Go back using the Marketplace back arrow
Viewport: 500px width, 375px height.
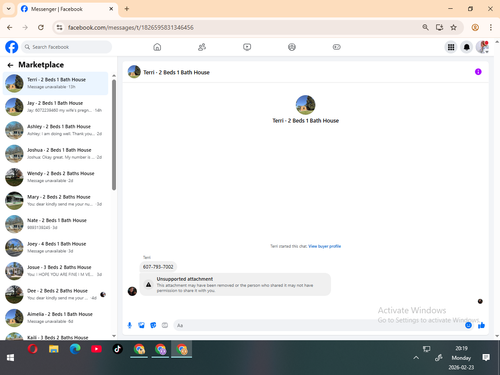[x=10, y=65]
